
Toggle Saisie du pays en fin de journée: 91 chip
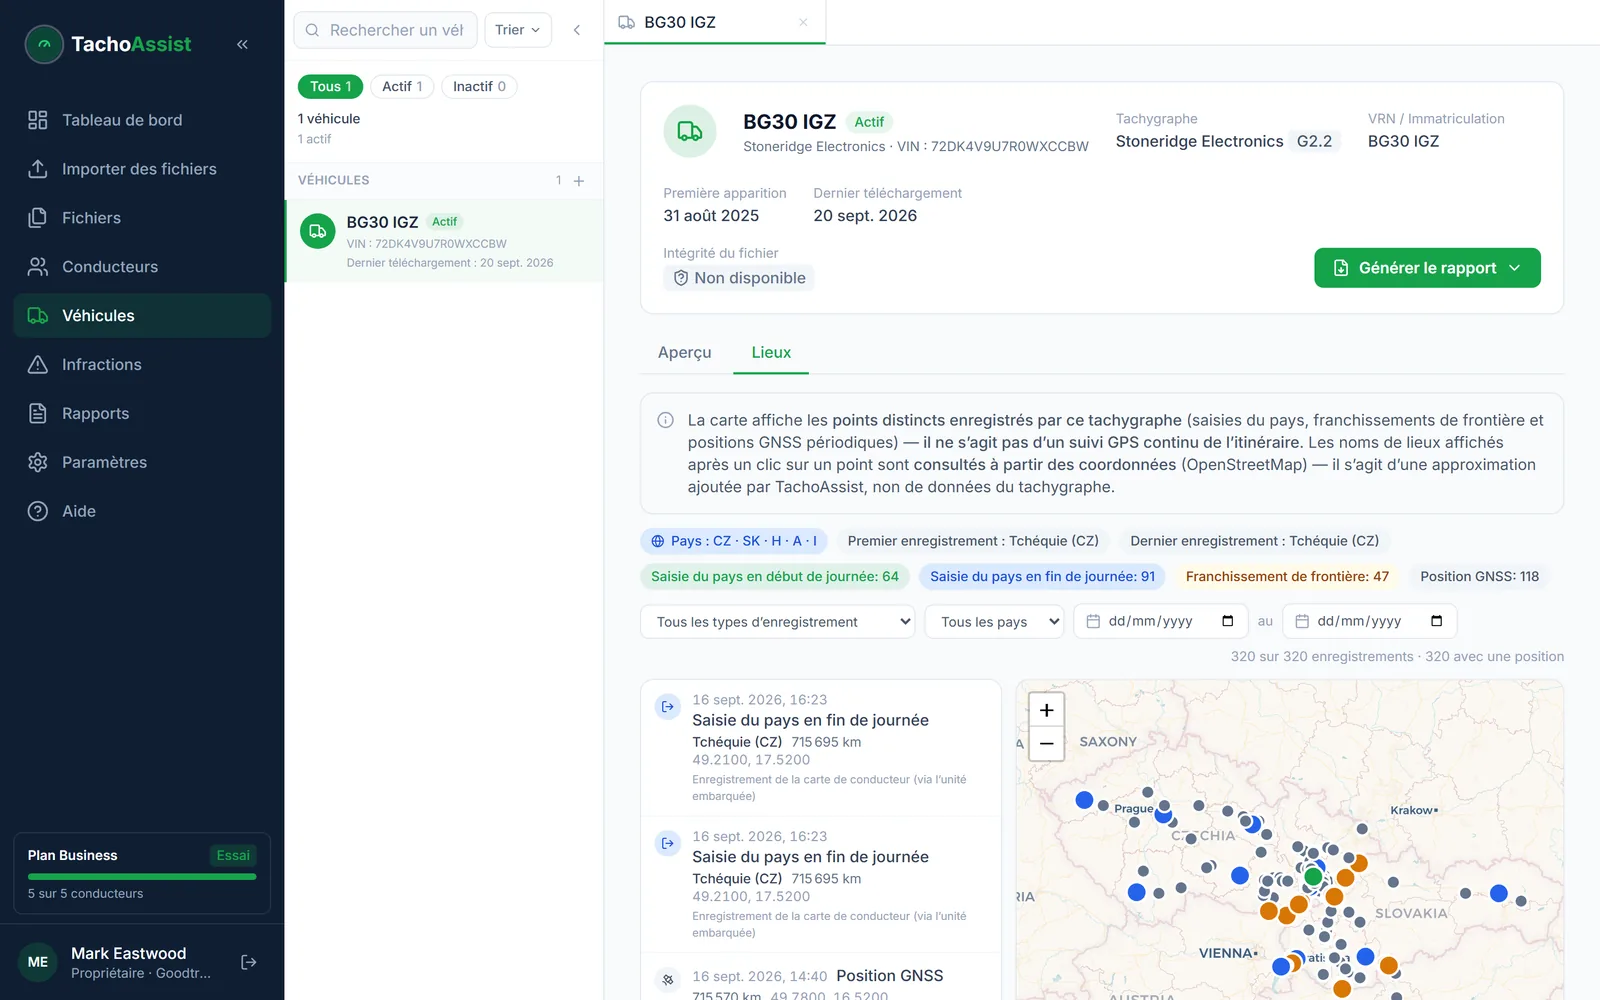pyautogui.click(x=1042, y=577)
